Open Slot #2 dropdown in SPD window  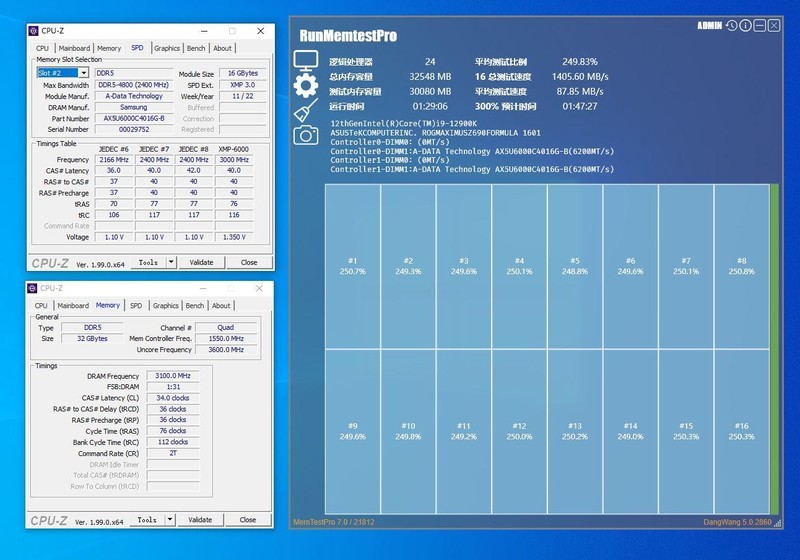coord(84,73)
